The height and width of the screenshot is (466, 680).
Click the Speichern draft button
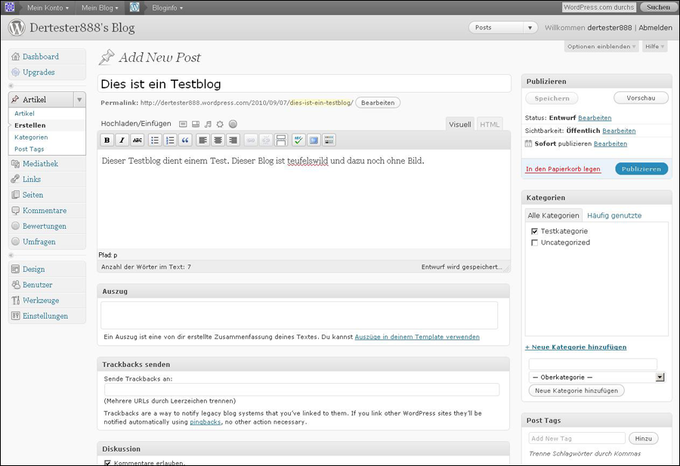click(552, 98)
